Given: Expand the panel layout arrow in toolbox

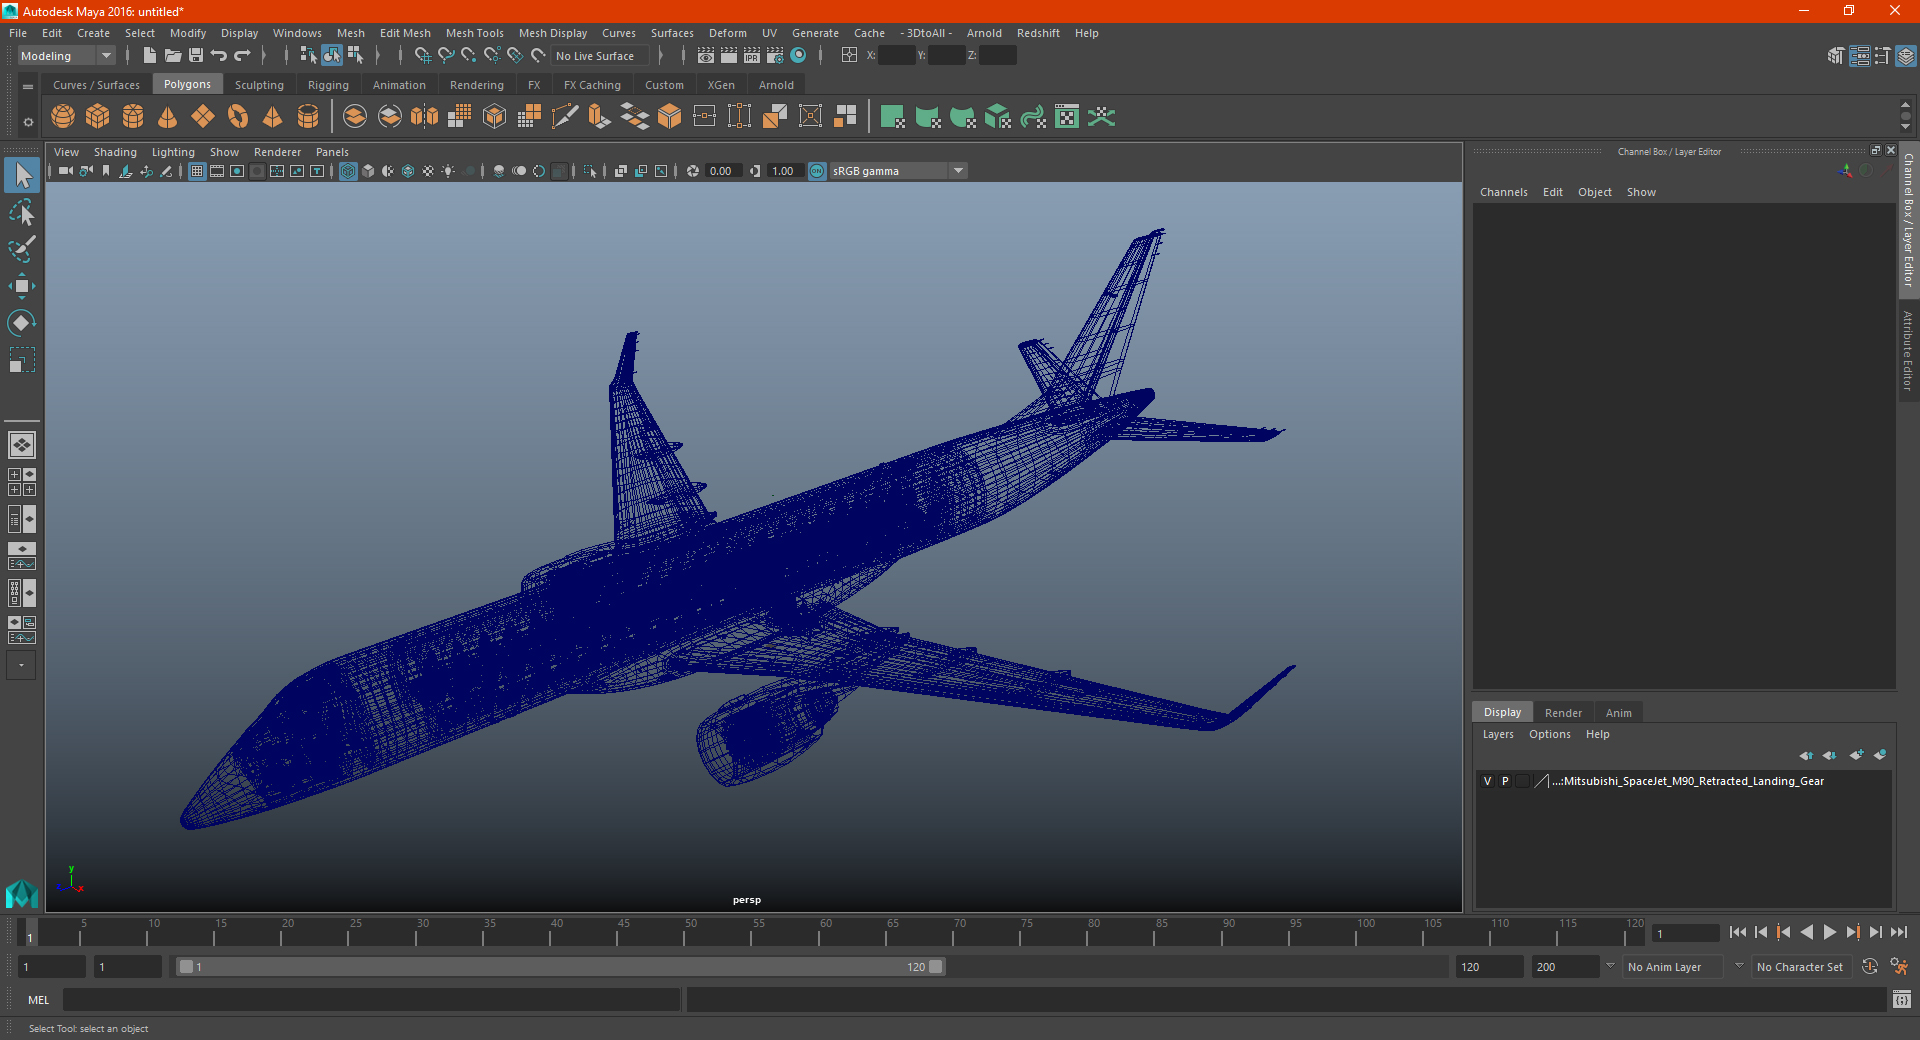Looking at the screenshot, I should click(21, 665).
